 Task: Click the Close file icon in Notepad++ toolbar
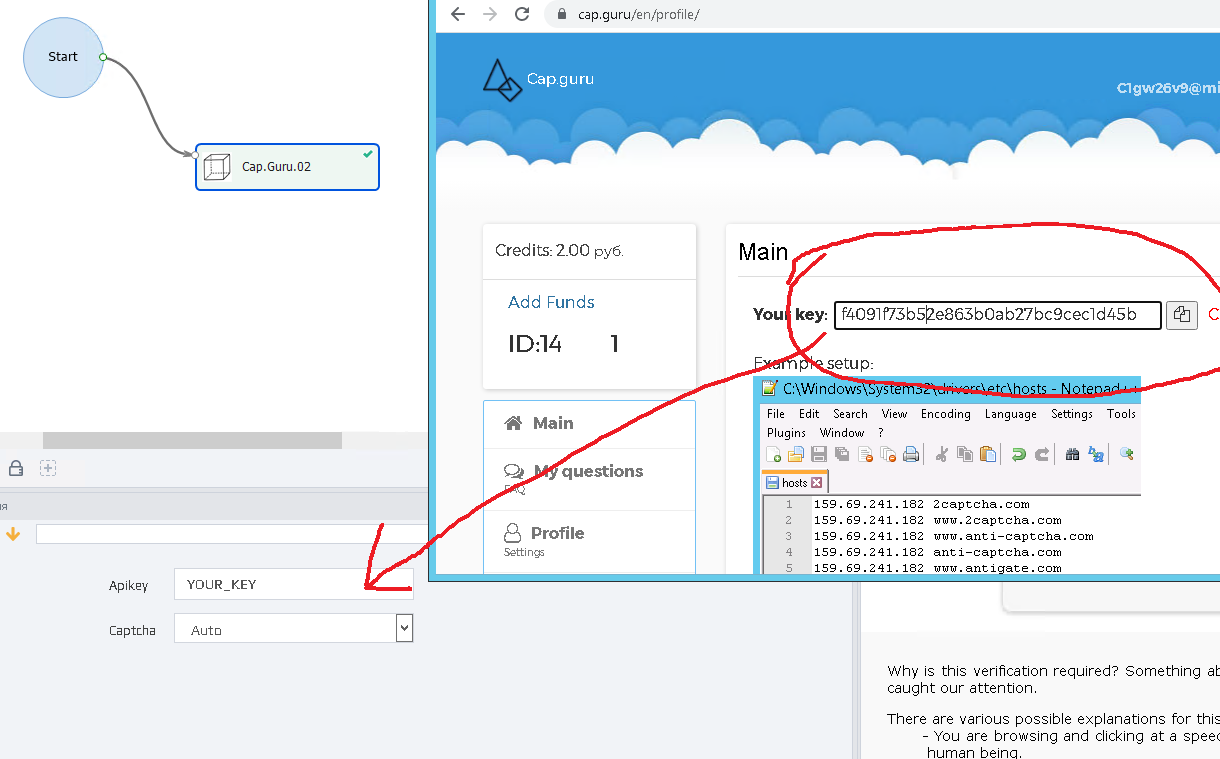pyautogui.click(x=865, y=455)
